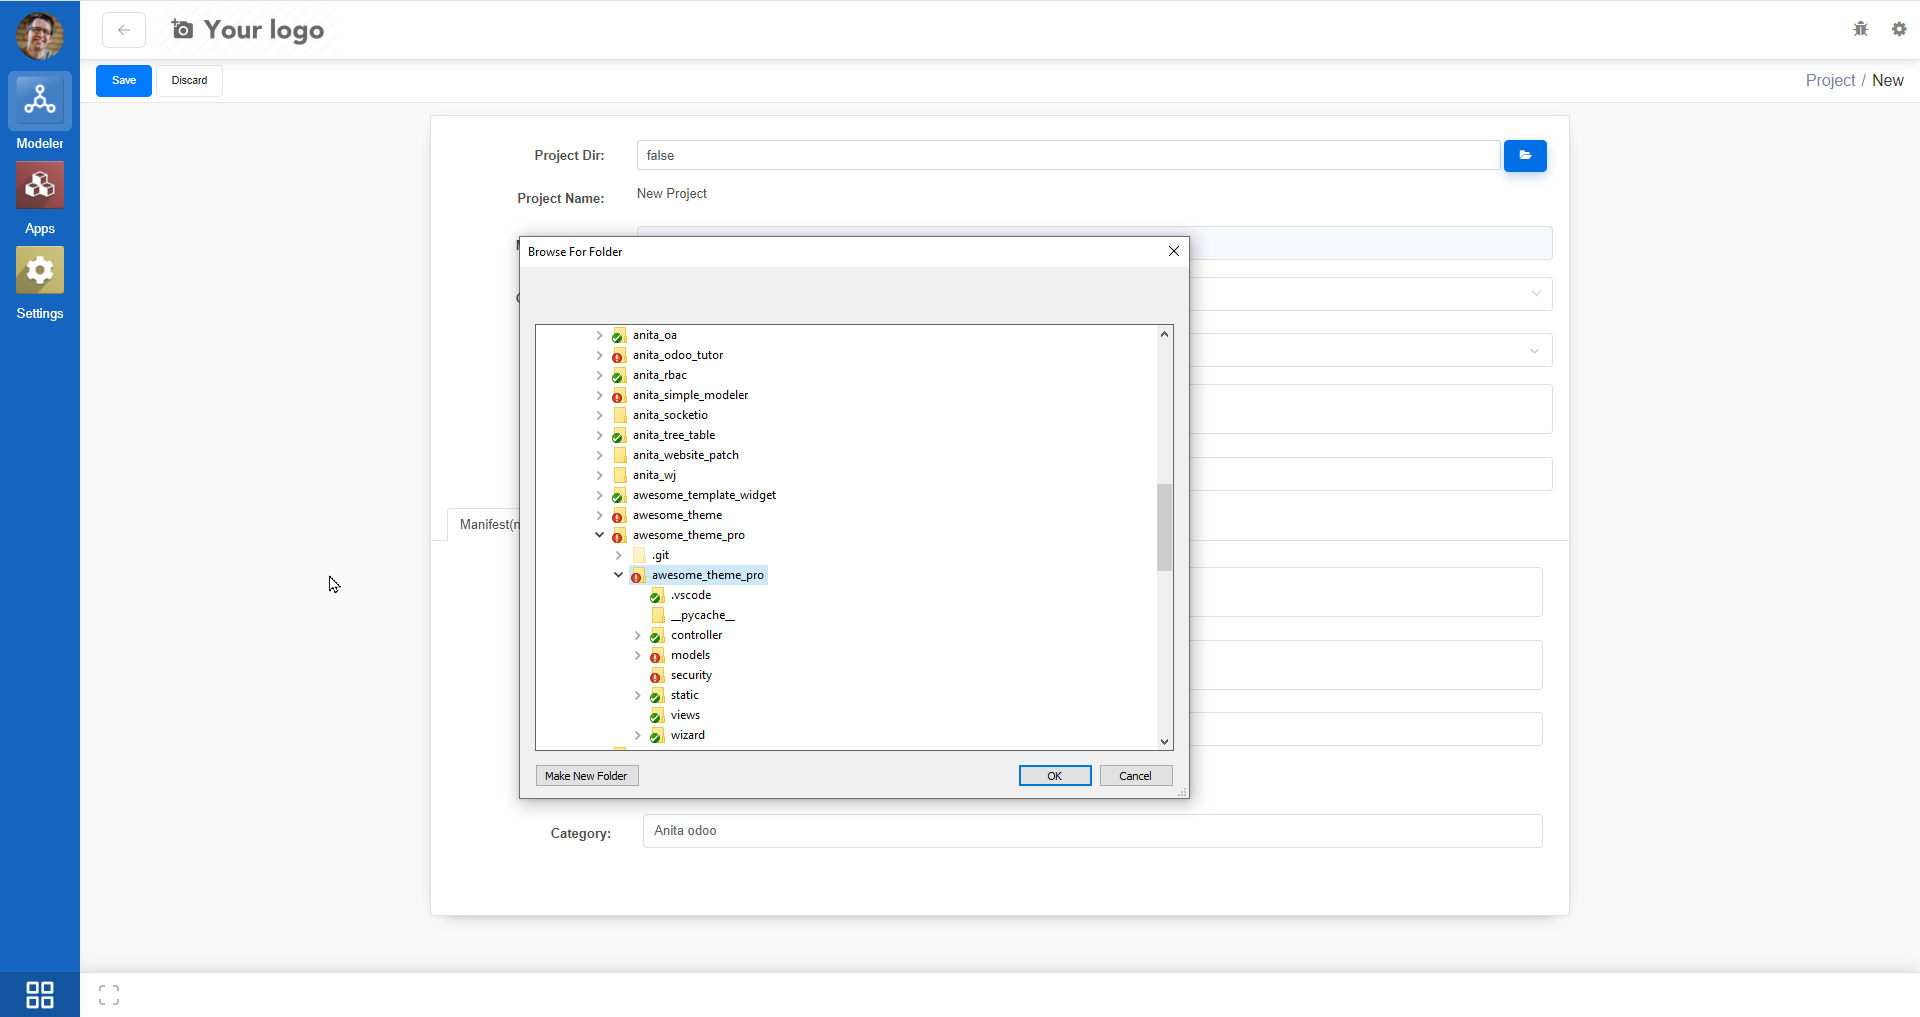Click the folder tree scrollbar thumb
Image resolution: width=1920 pixels, height=1017 pixels.
point(1164,527)
